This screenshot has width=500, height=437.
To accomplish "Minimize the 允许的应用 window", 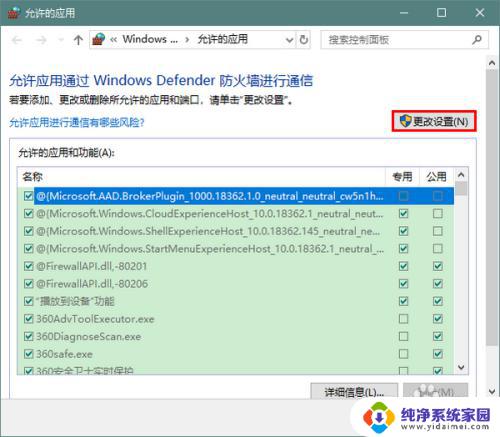I will pos(404,13).
